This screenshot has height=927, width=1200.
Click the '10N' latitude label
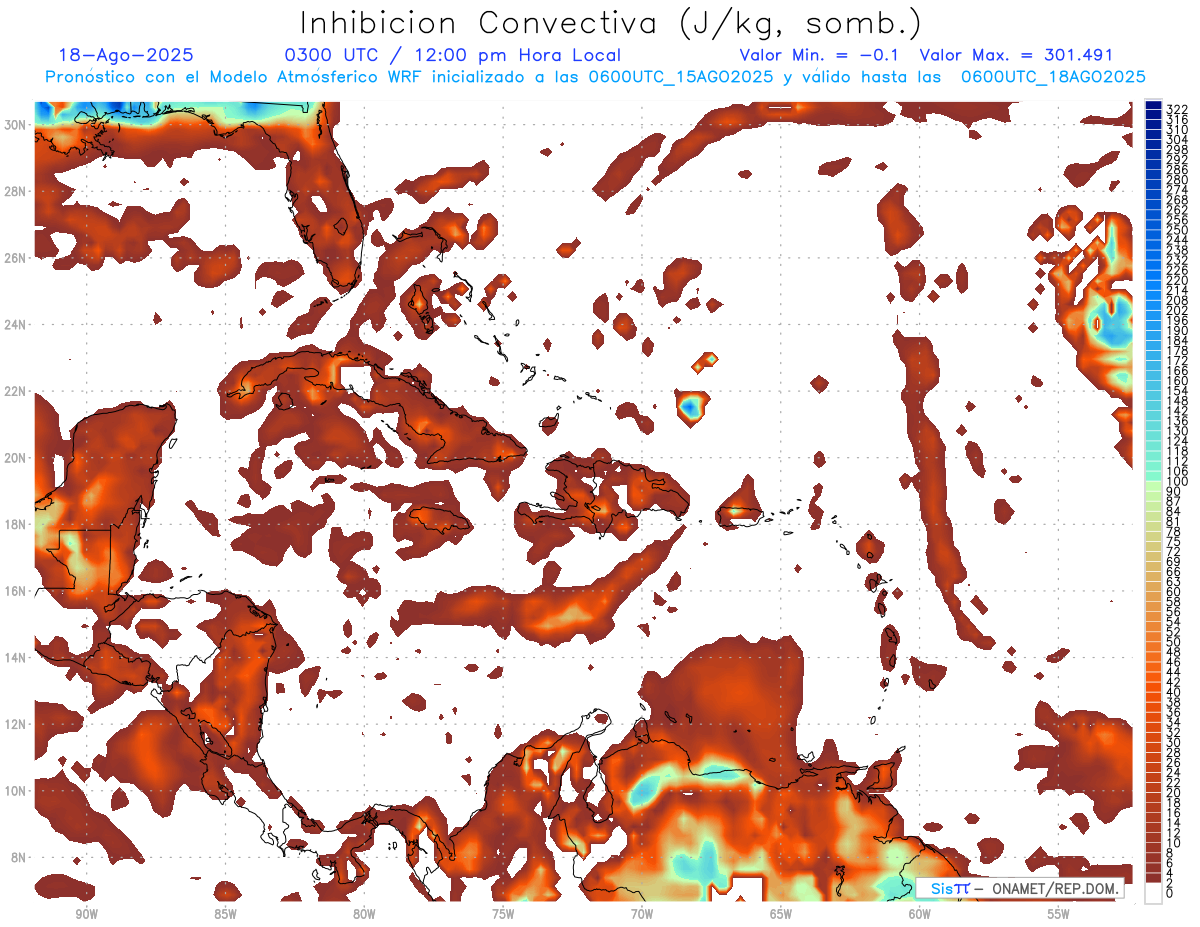pos(16,791)
